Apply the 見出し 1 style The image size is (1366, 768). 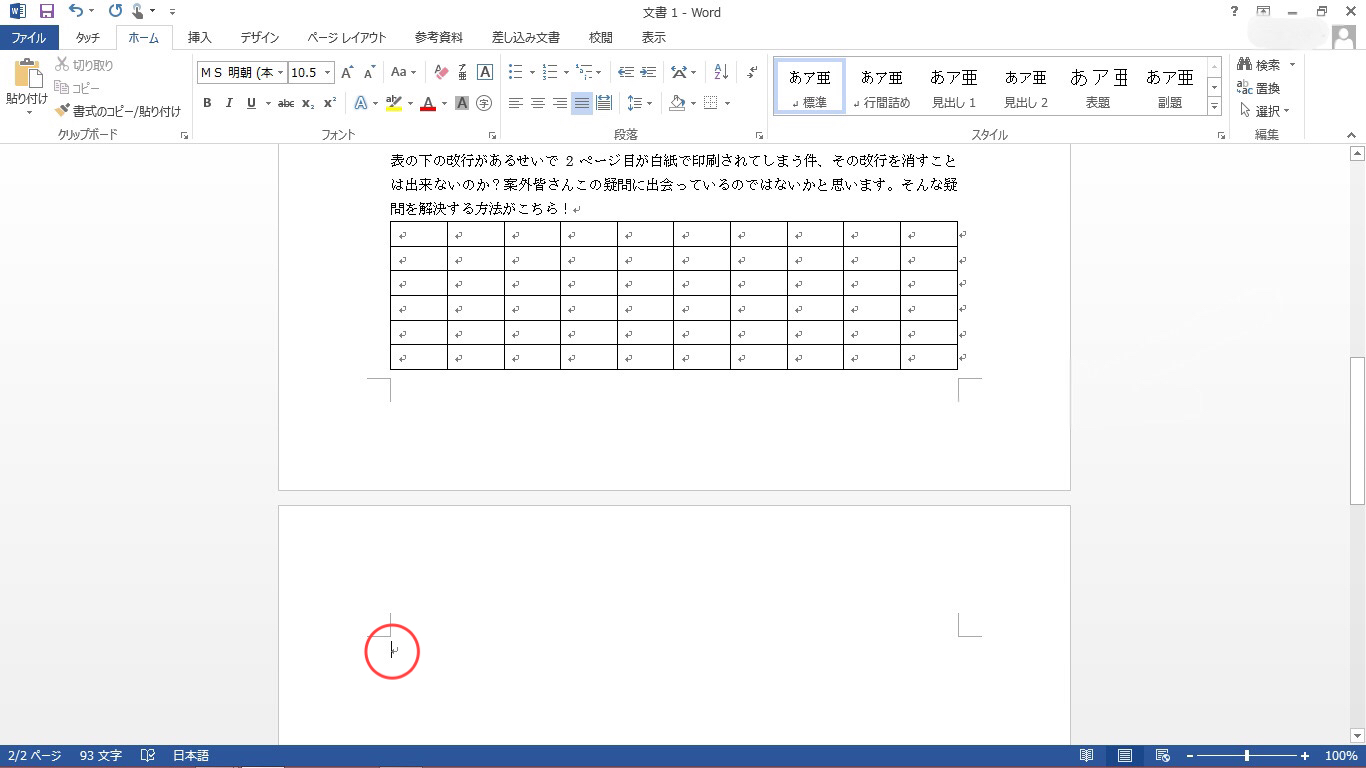953,87
